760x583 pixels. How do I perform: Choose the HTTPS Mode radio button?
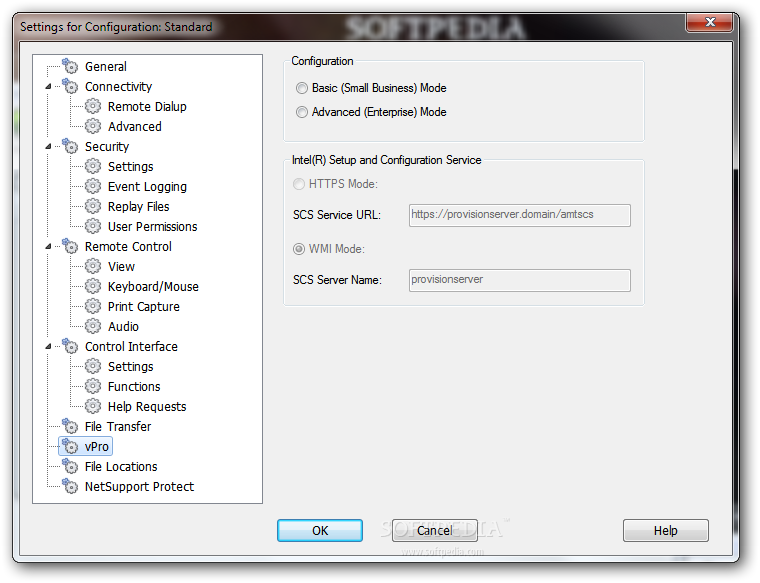[x=299, y=184]
